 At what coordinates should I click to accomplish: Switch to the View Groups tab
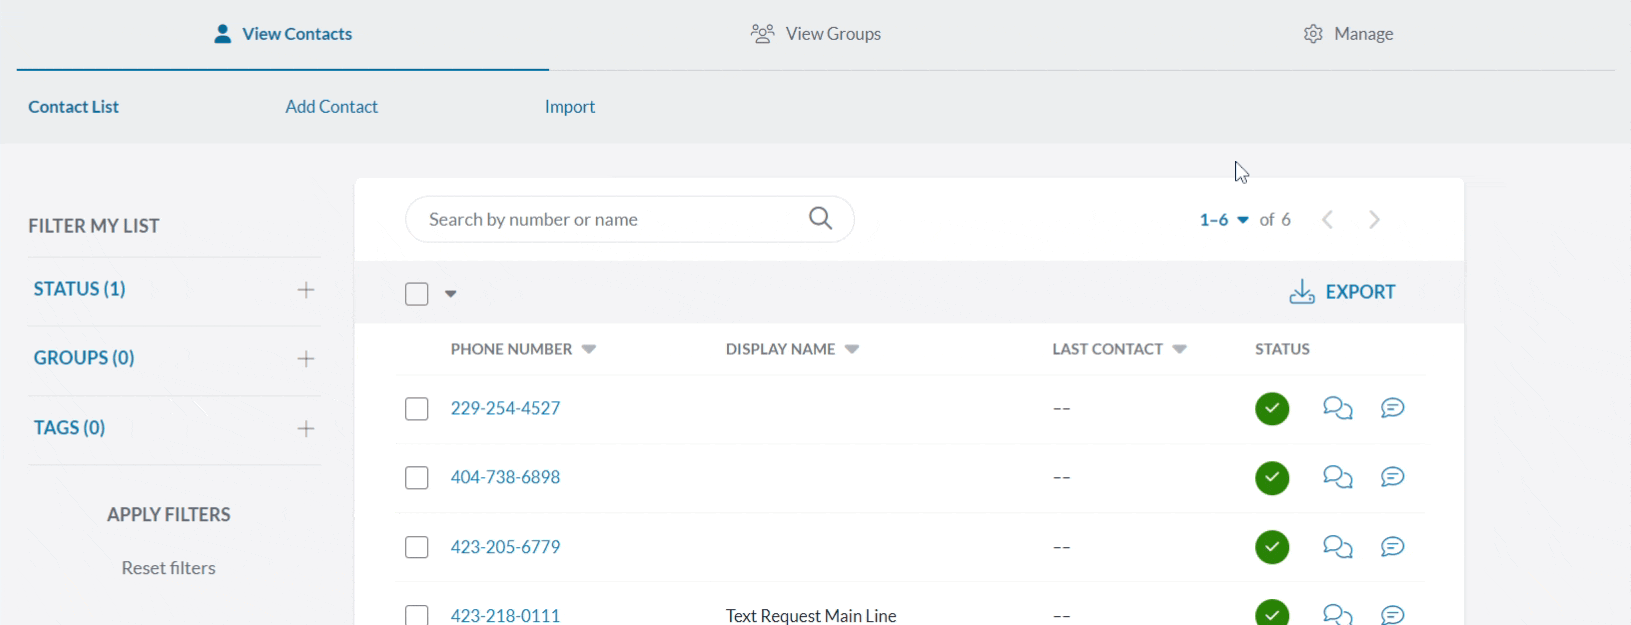point(816,34)
